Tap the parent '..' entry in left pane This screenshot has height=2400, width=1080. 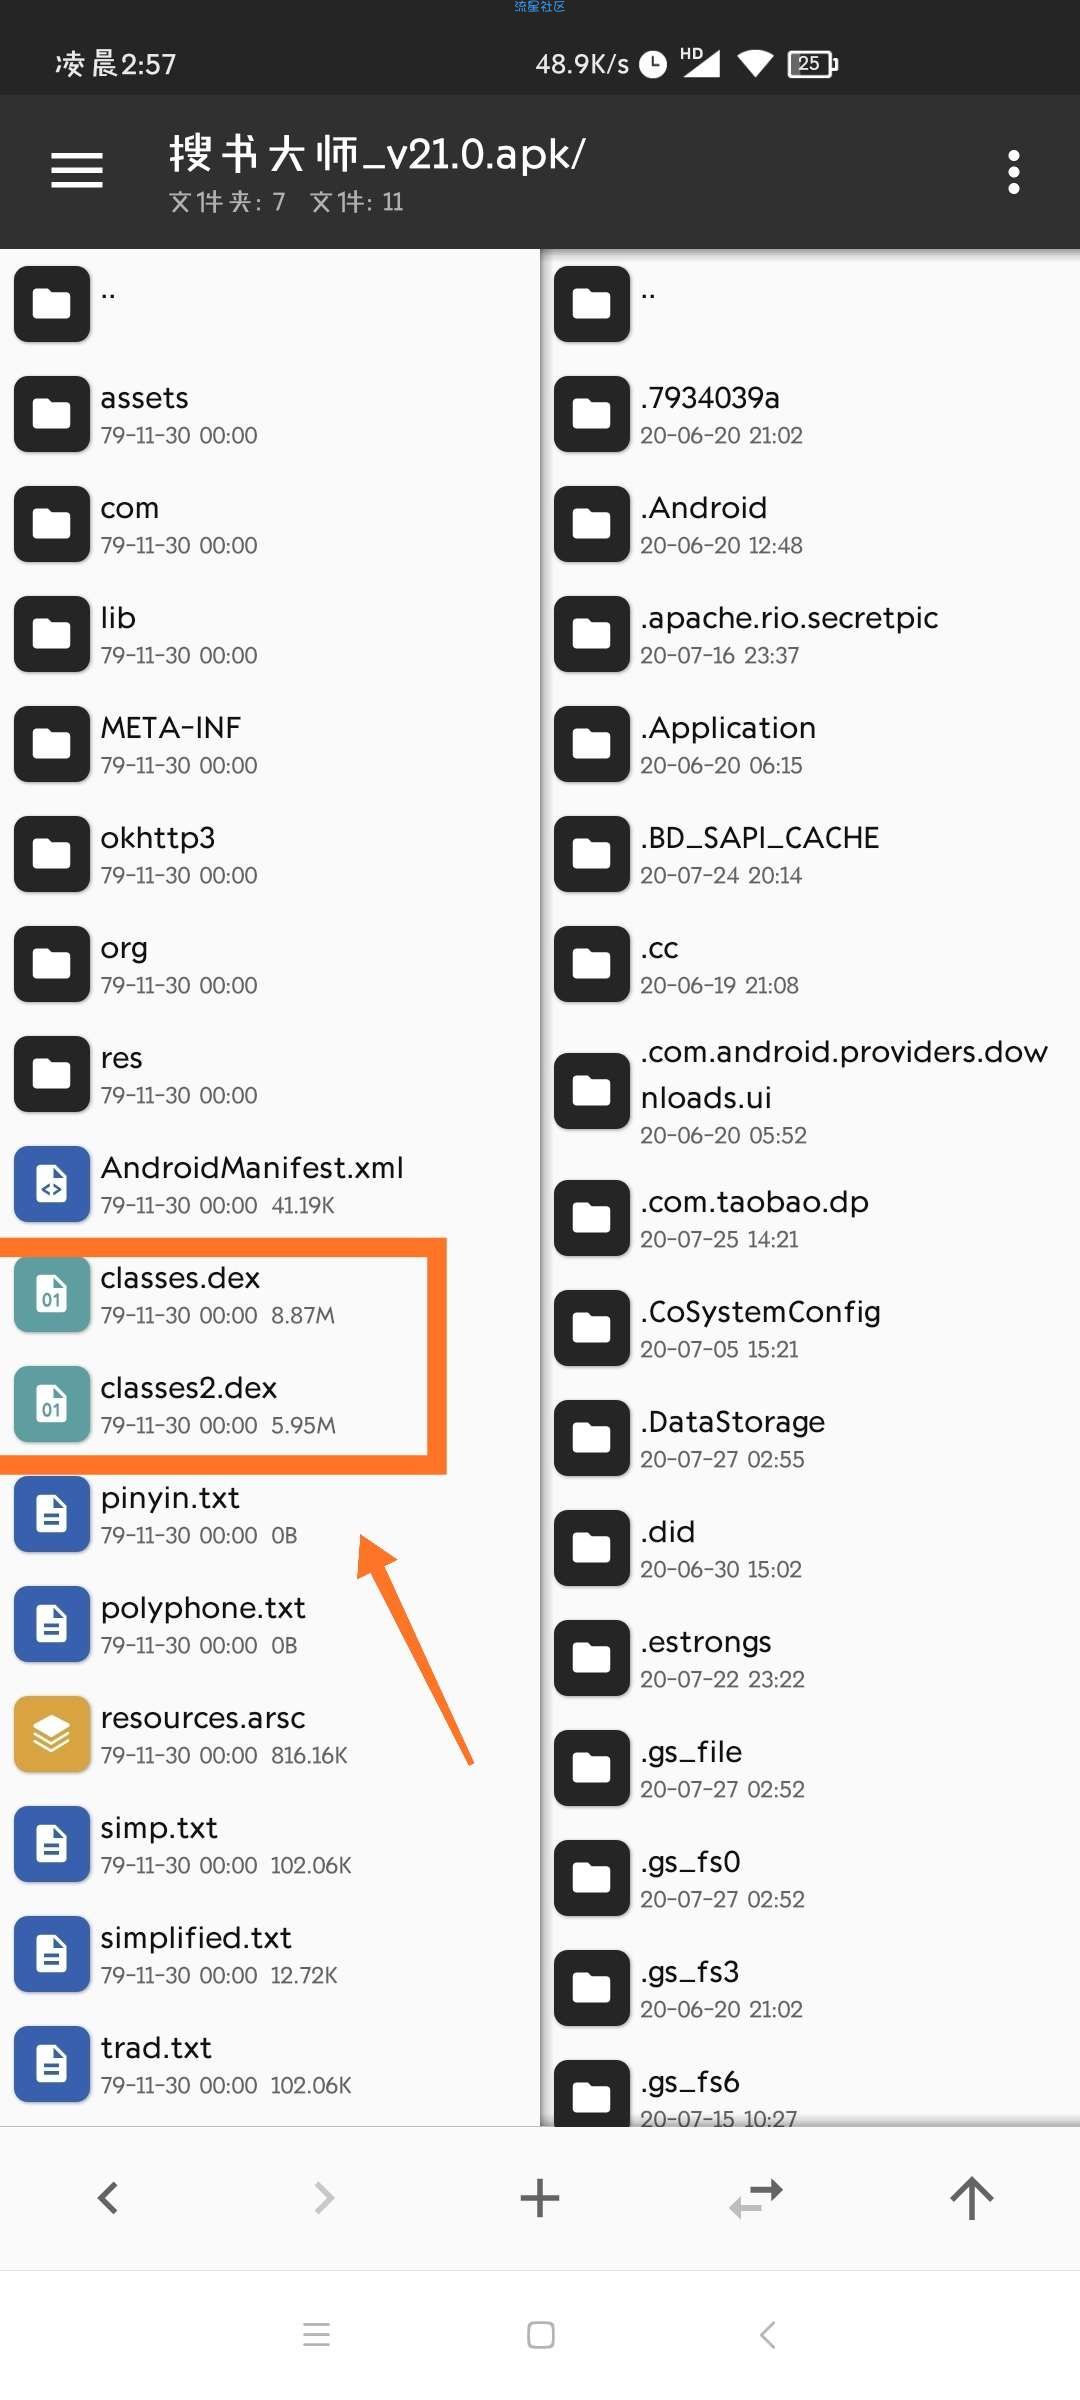pos(270,304)
